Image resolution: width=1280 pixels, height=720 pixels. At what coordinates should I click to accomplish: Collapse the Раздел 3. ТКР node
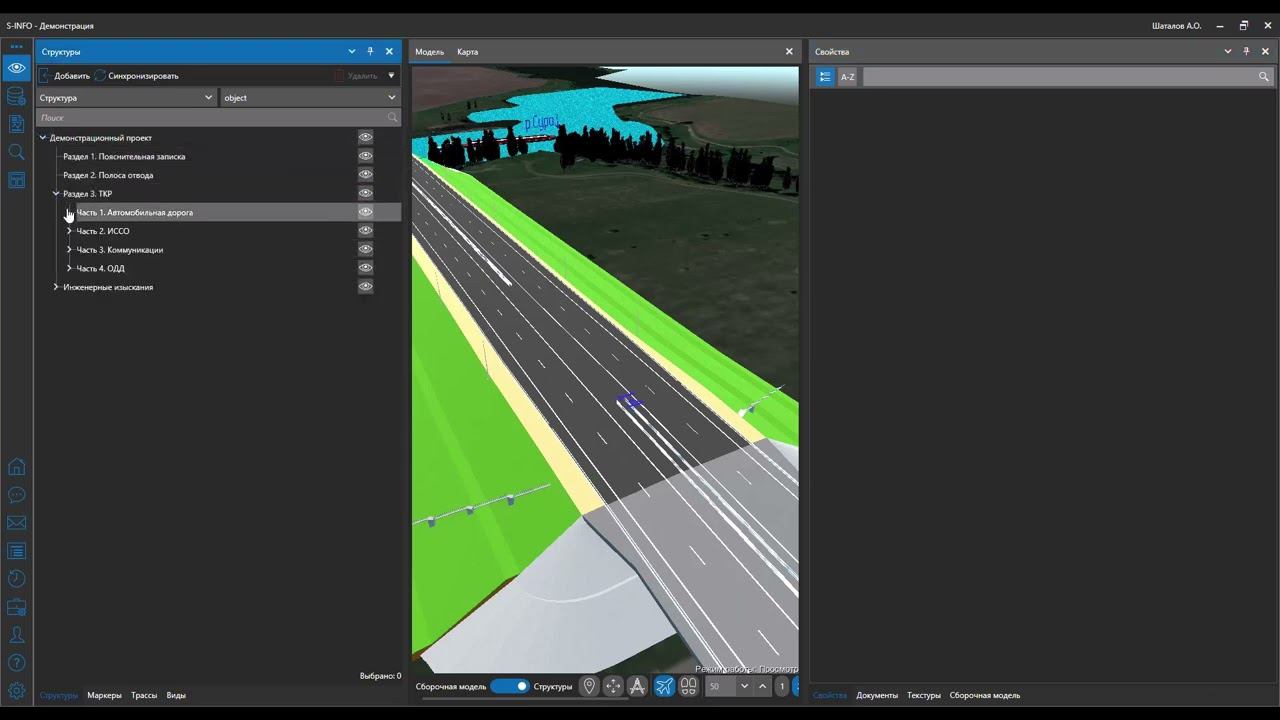click(x=56, y=194)
